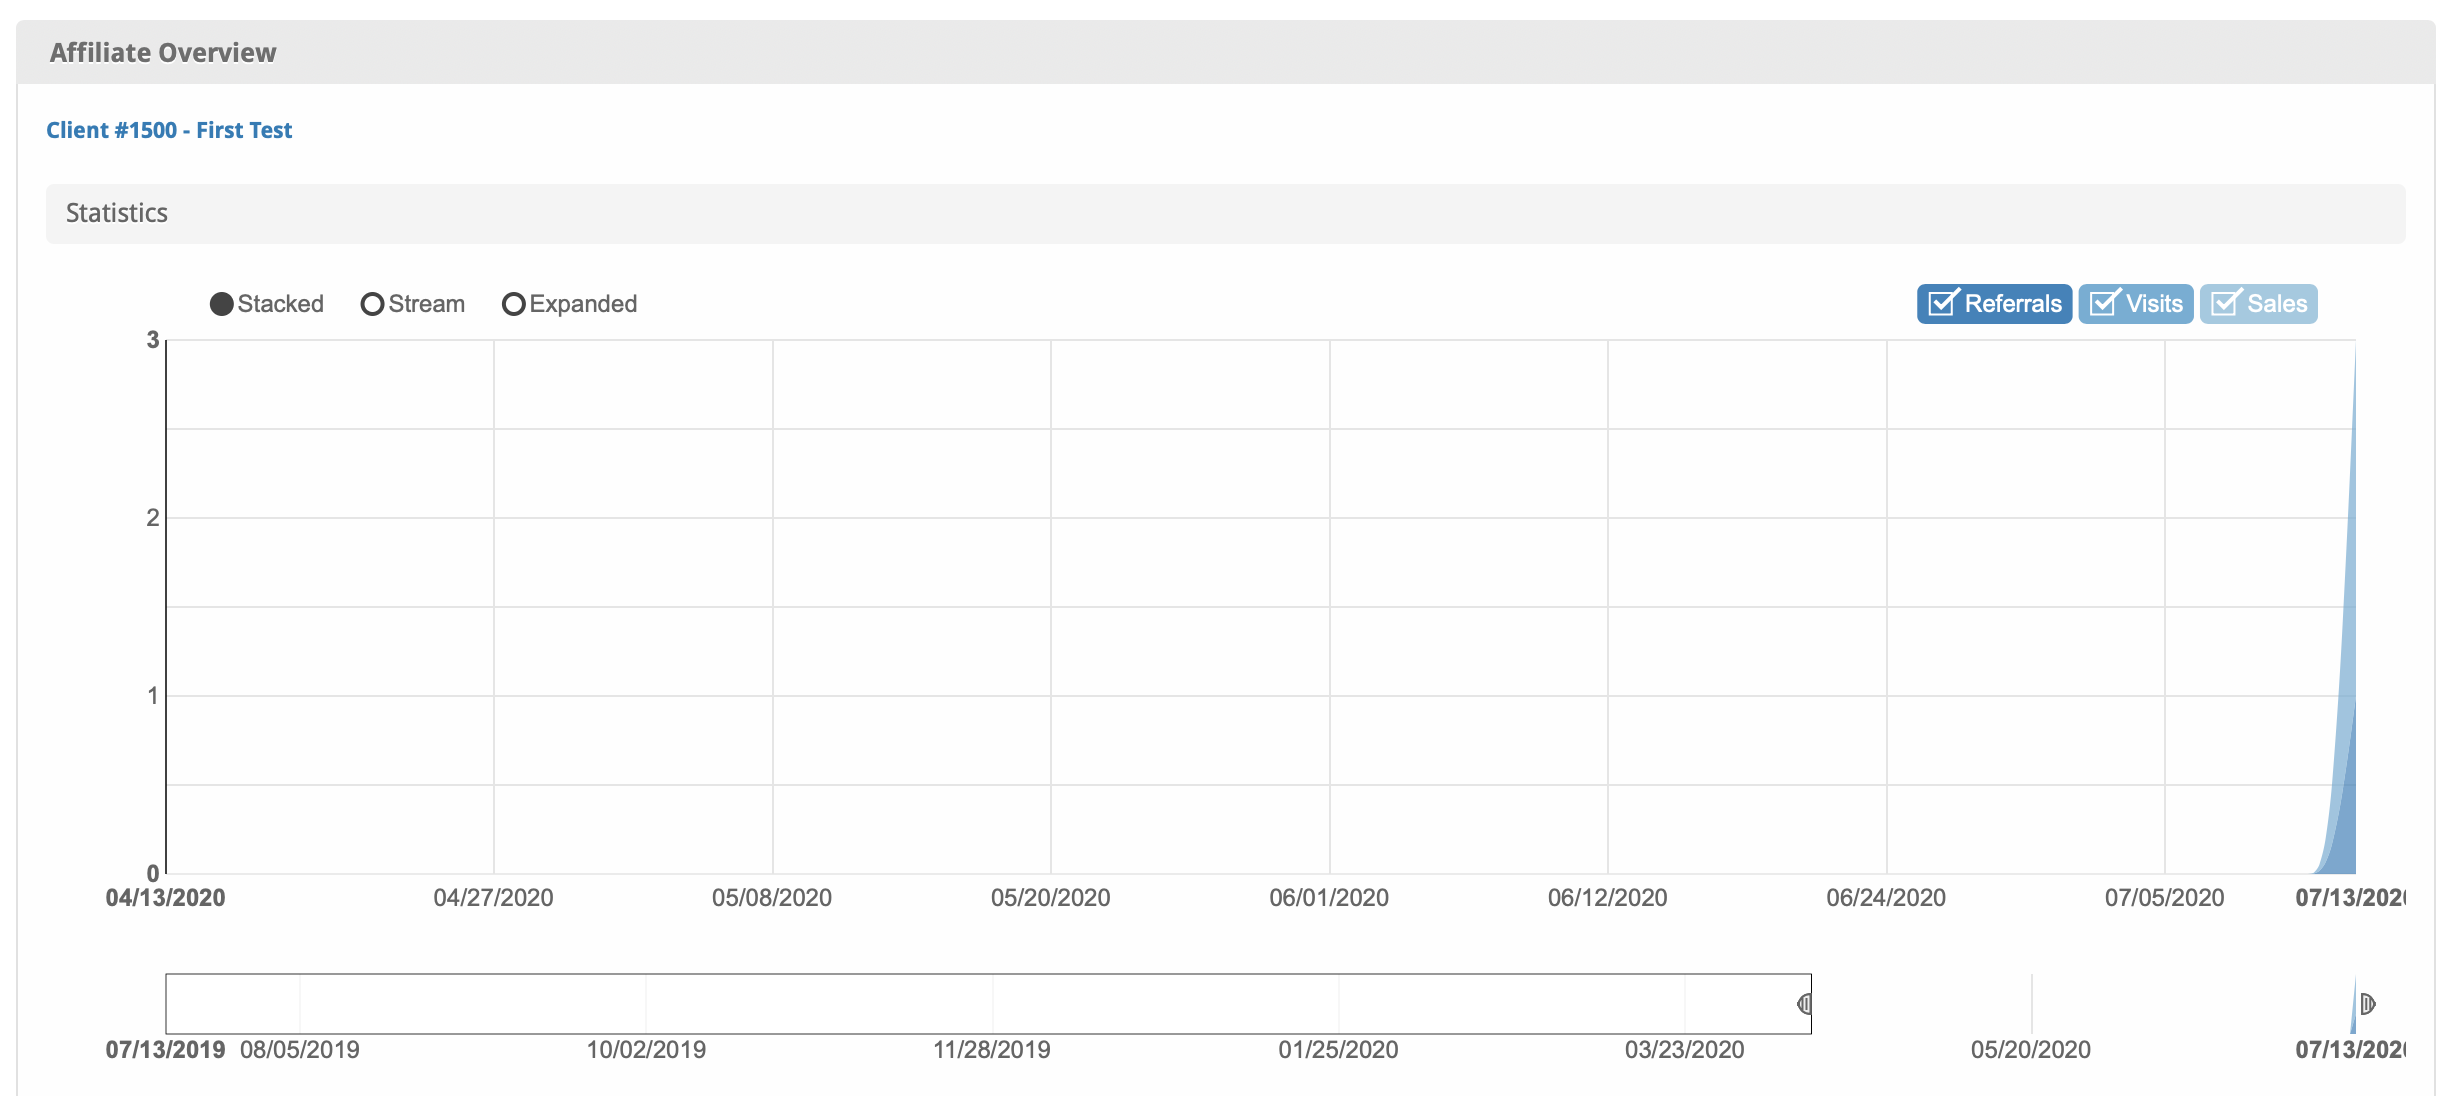Screen dimensions: 2460x1096
Task: Select the Stacked chart style radio
Action: (222, 304)
